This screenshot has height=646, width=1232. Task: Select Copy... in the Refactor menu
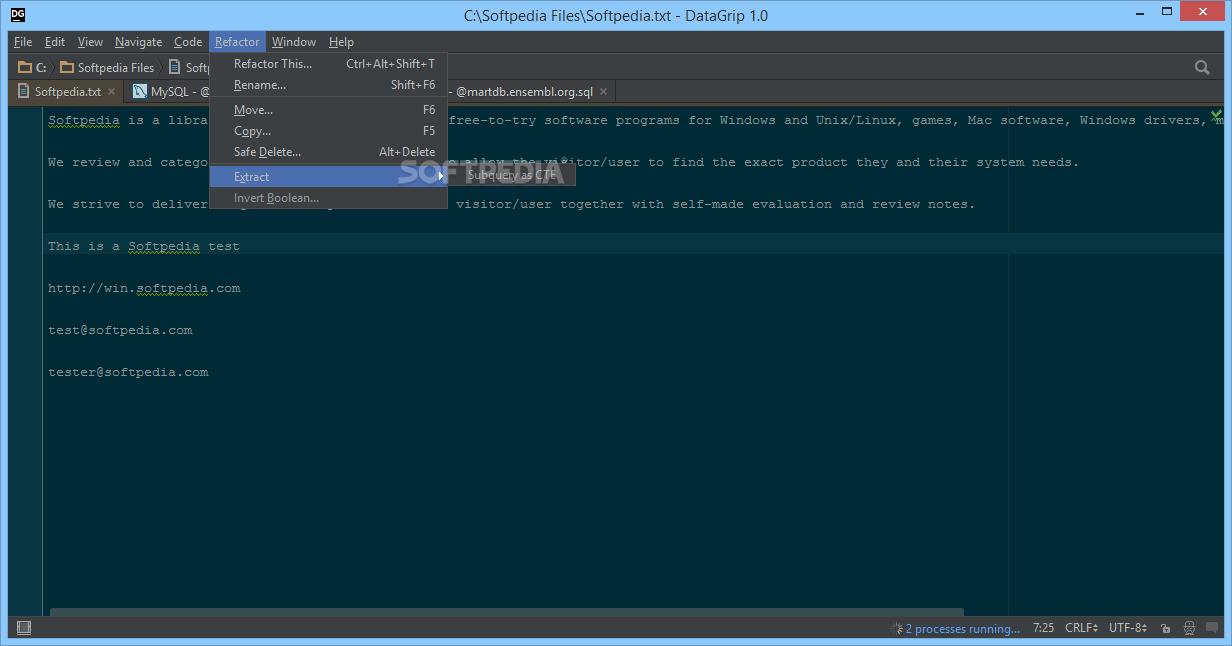click(x=328, y=131)
